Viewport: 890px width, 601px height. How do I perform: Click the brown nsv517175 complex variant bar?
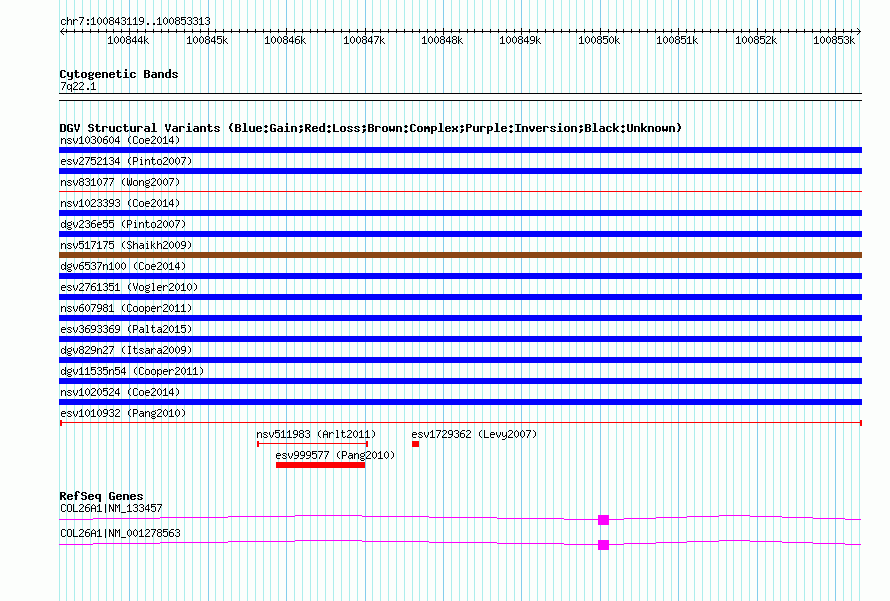click(460, 255)
